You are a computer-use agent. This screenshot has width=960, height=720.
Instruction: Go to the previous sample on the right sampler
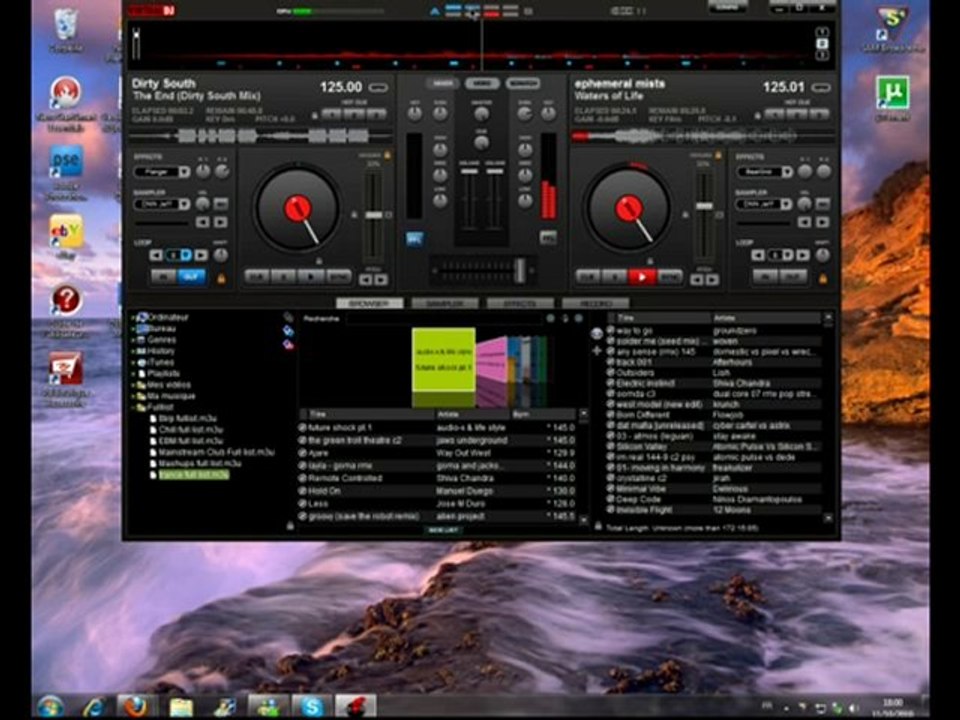804,222
